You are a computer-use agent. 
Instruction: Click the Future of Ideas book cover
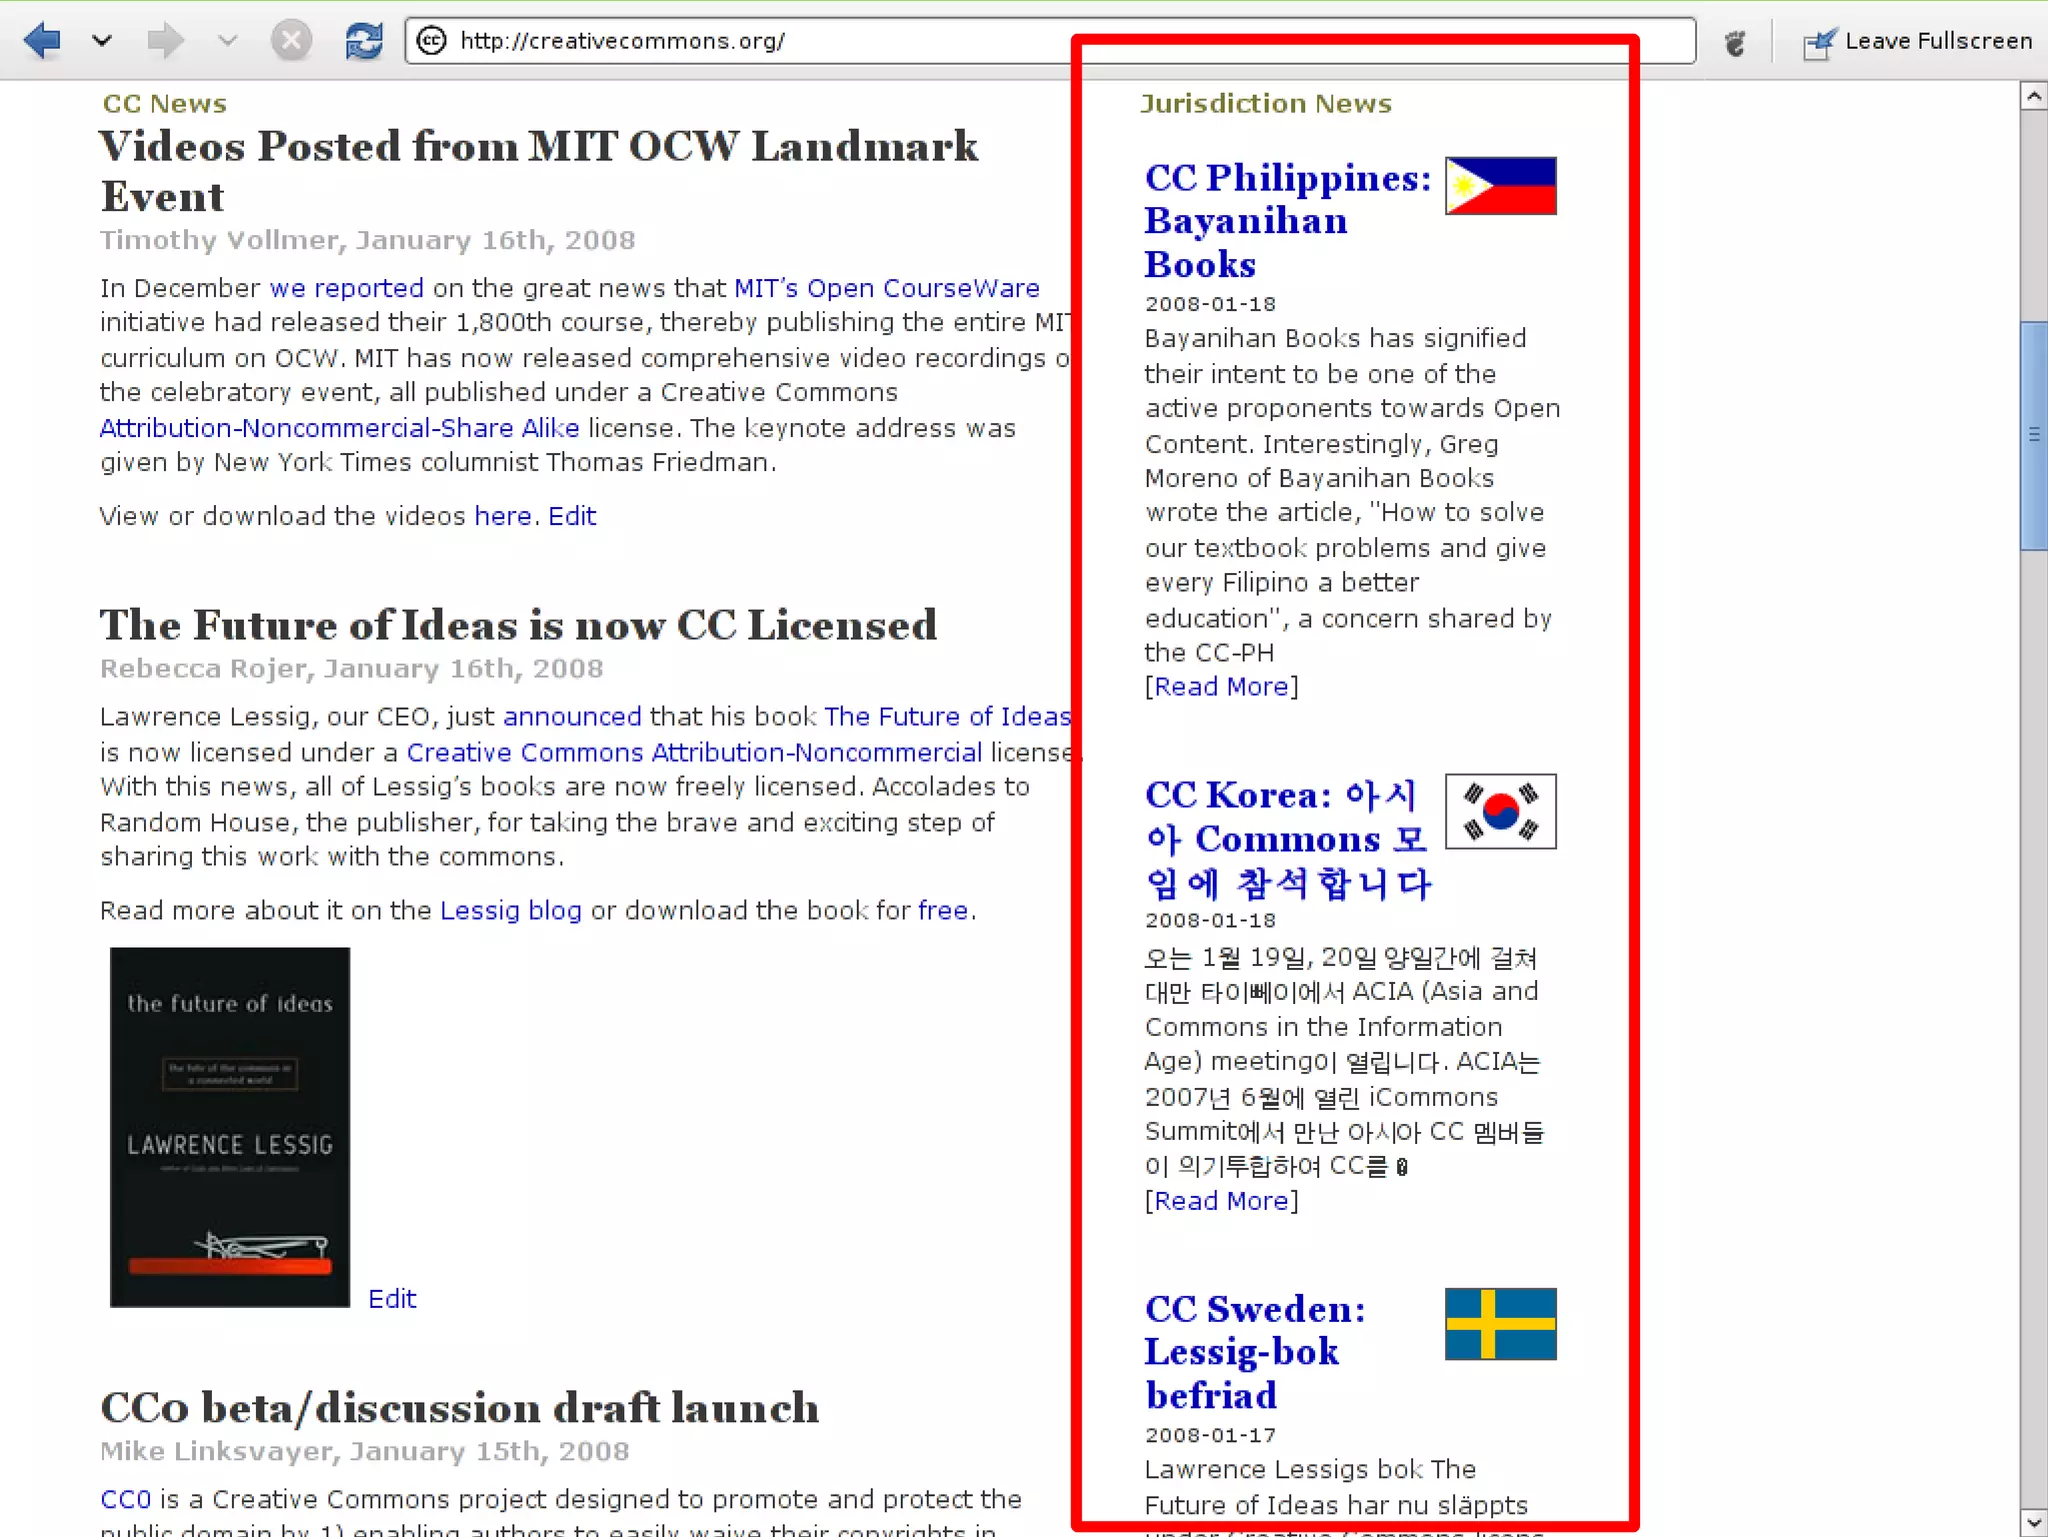pos(230,1127)
